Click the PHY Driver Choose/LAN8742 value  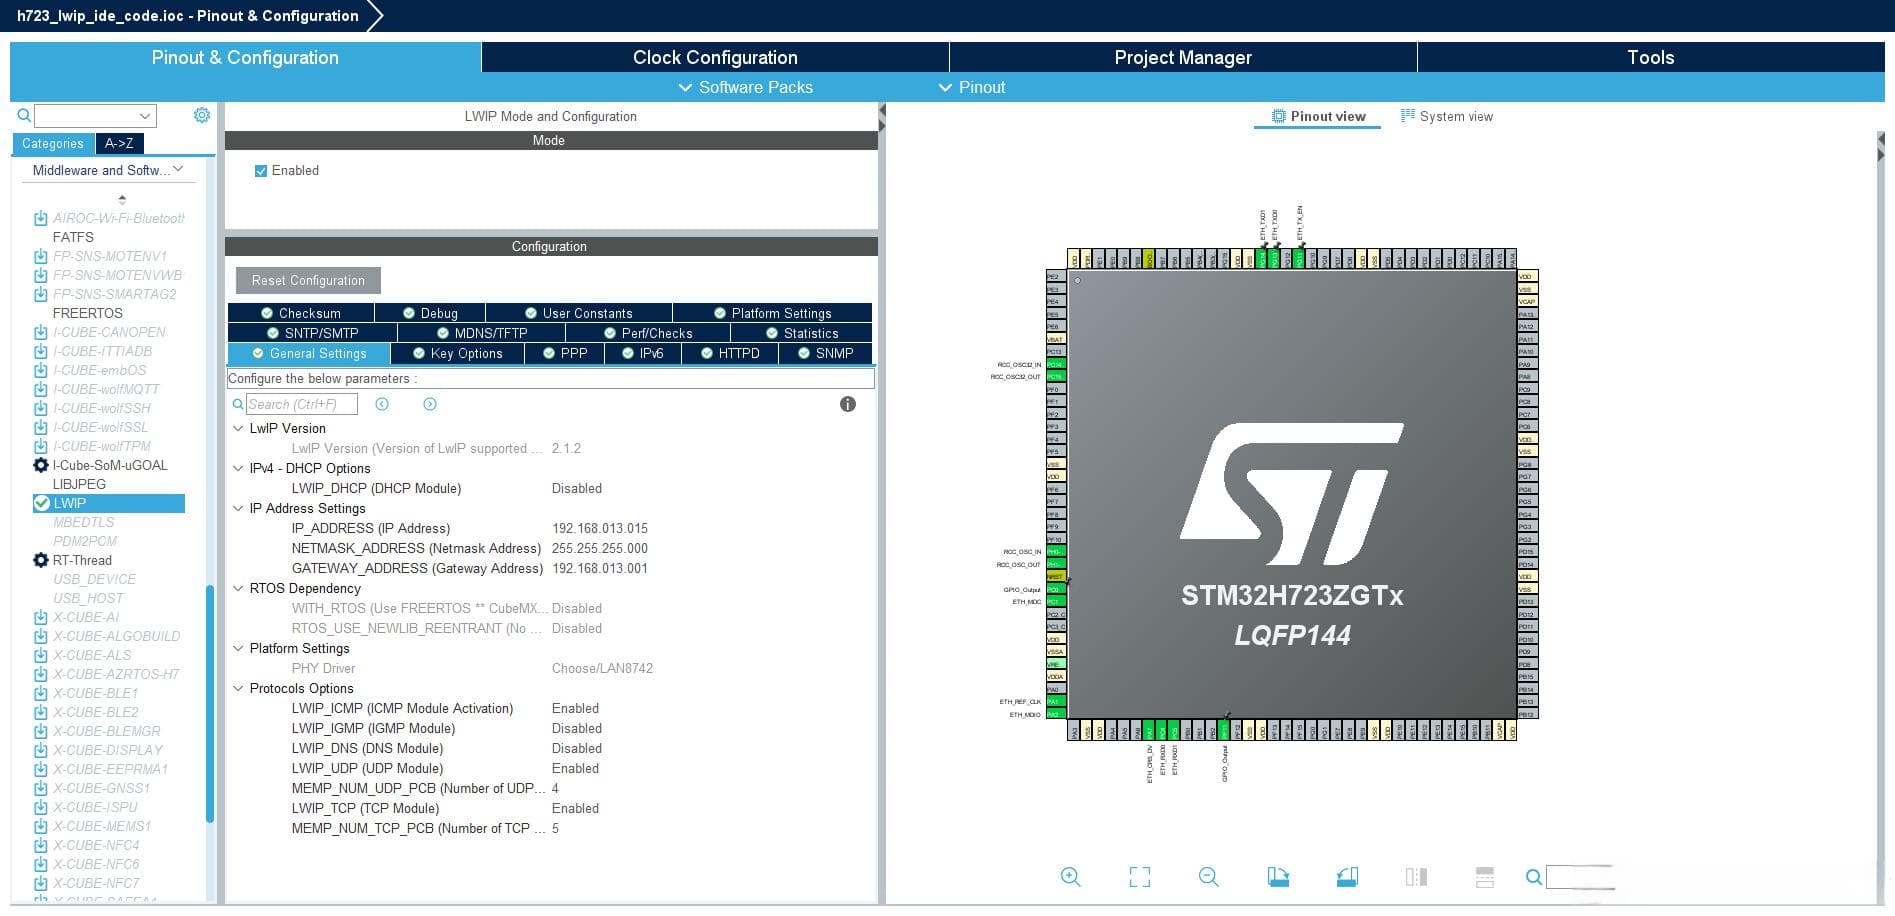pos(602,668)
